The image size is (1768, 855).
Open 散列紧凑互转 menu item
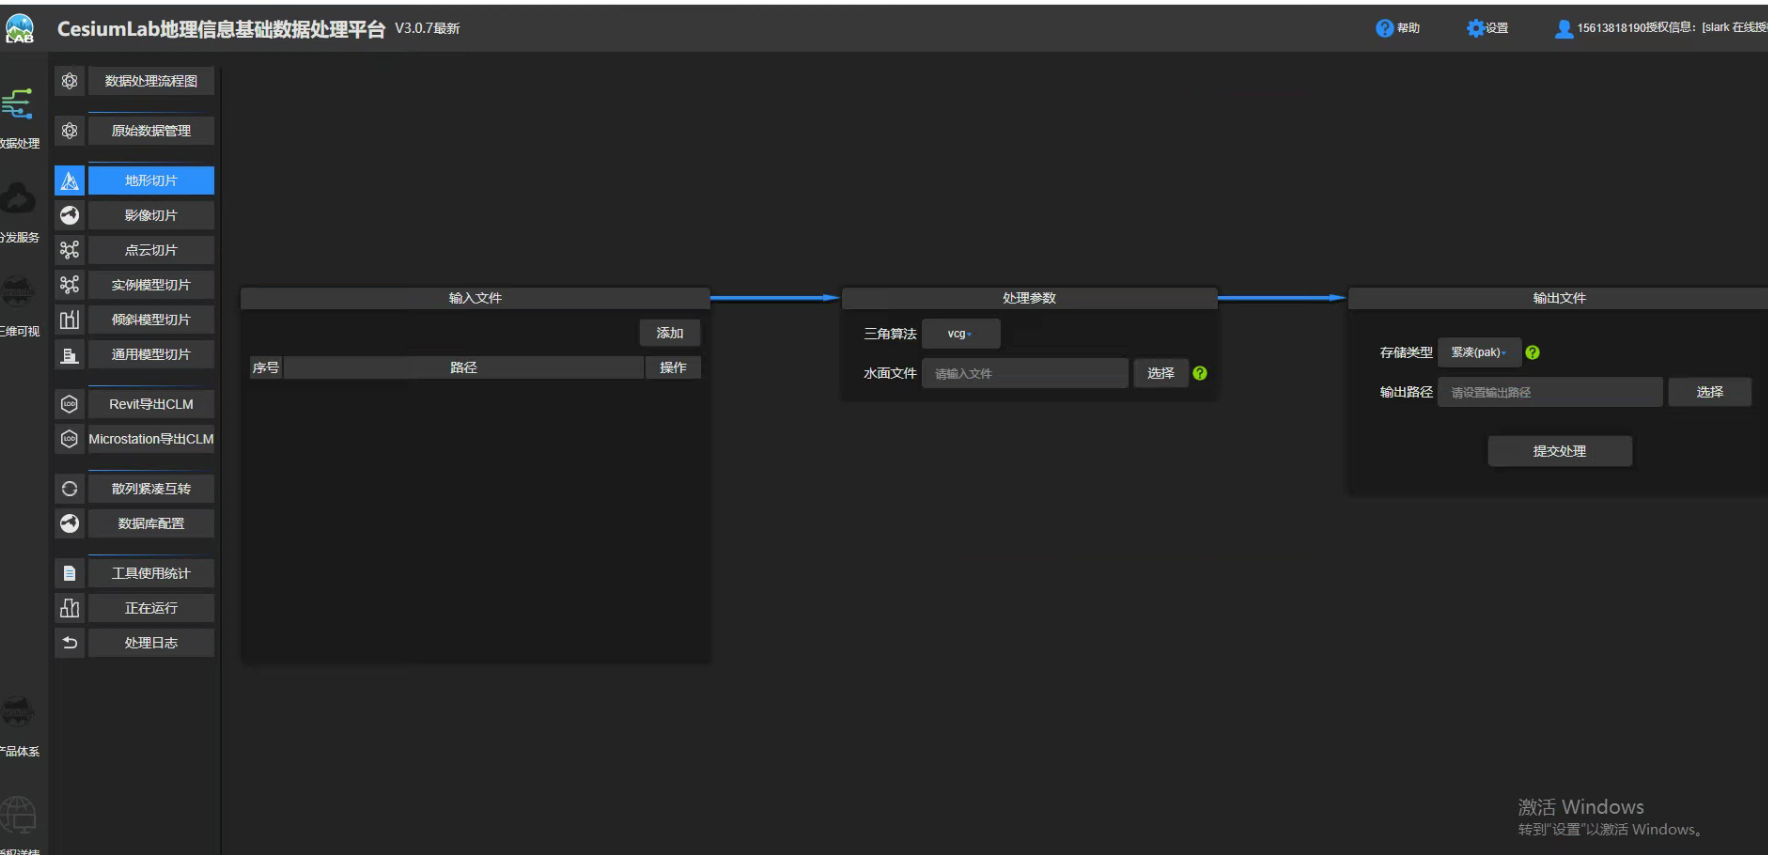click(151, 489)
